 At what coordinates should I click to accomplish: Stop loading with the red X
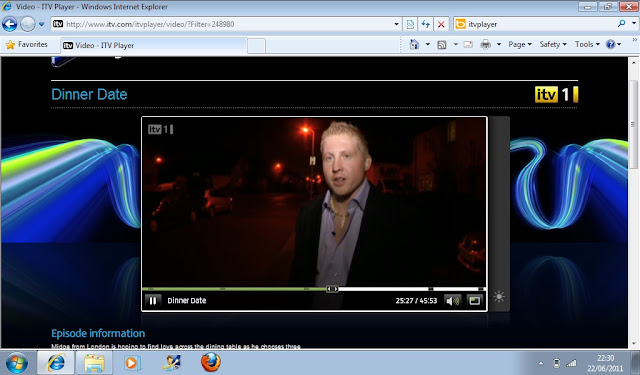[441, 24]
